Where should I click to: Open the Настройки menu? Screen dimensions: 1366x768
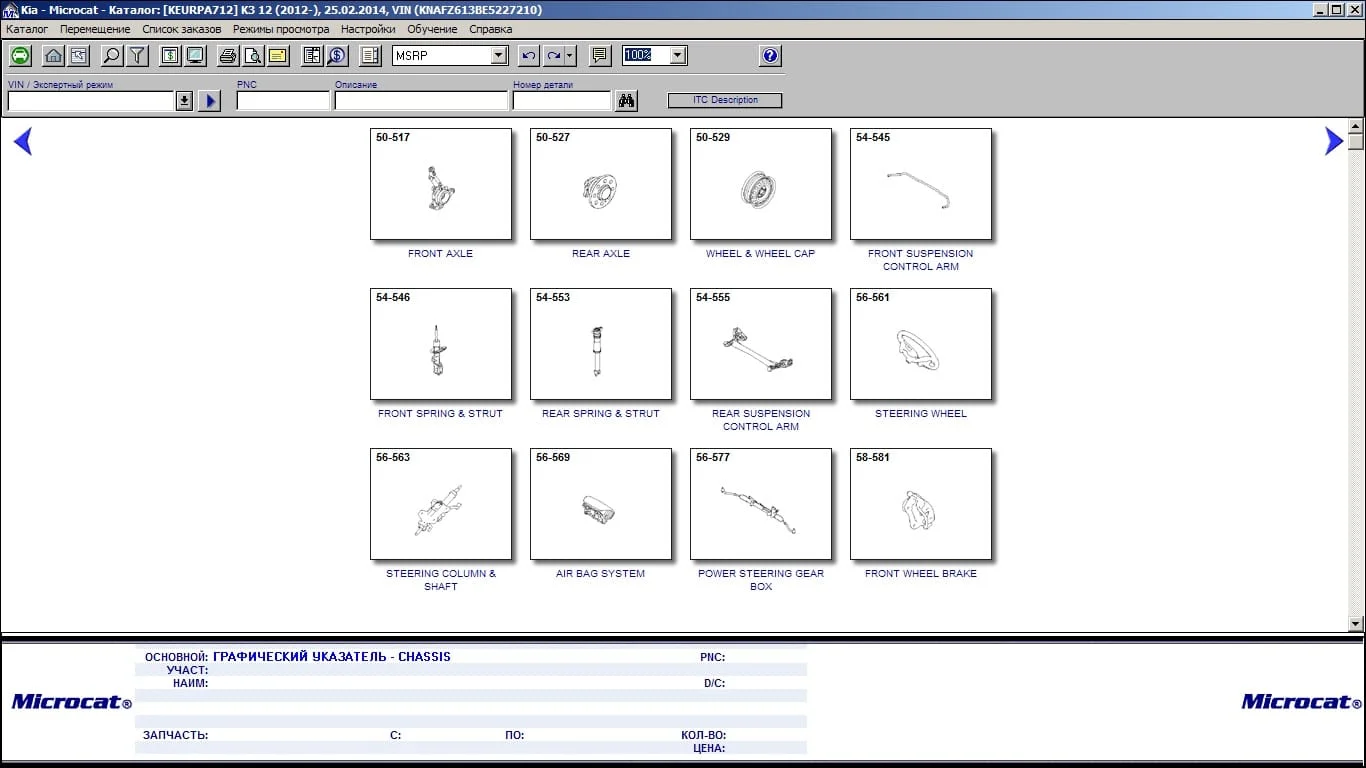368,29
